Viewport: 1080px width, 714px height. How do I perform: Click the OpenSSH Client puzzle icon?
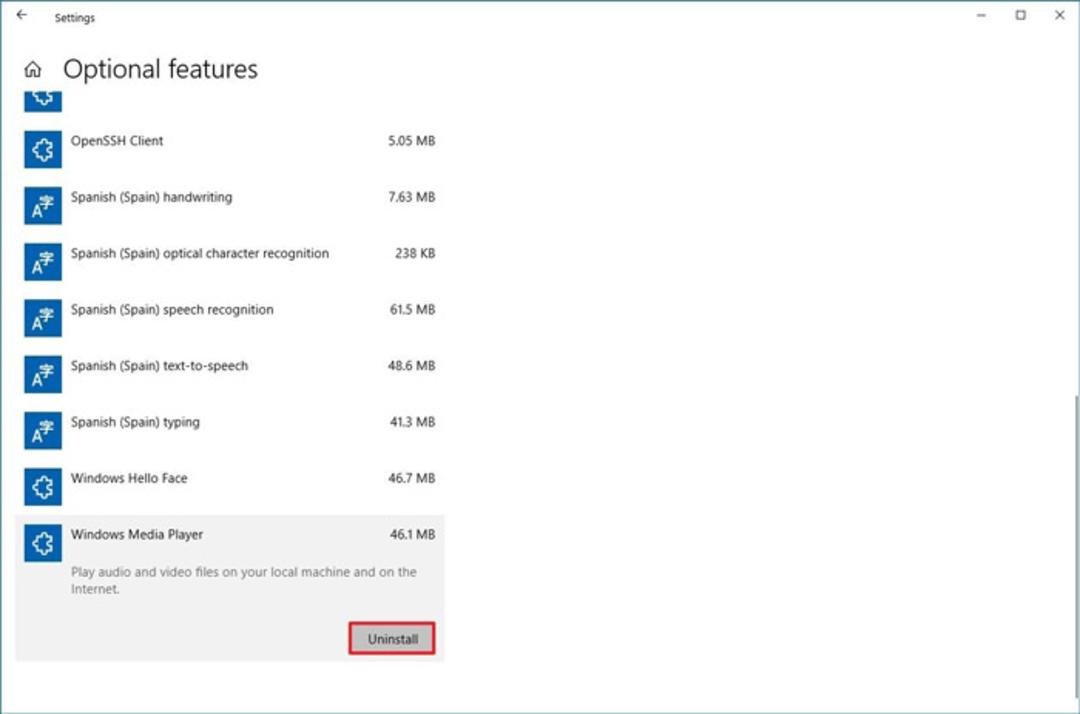tap(43, 149)
